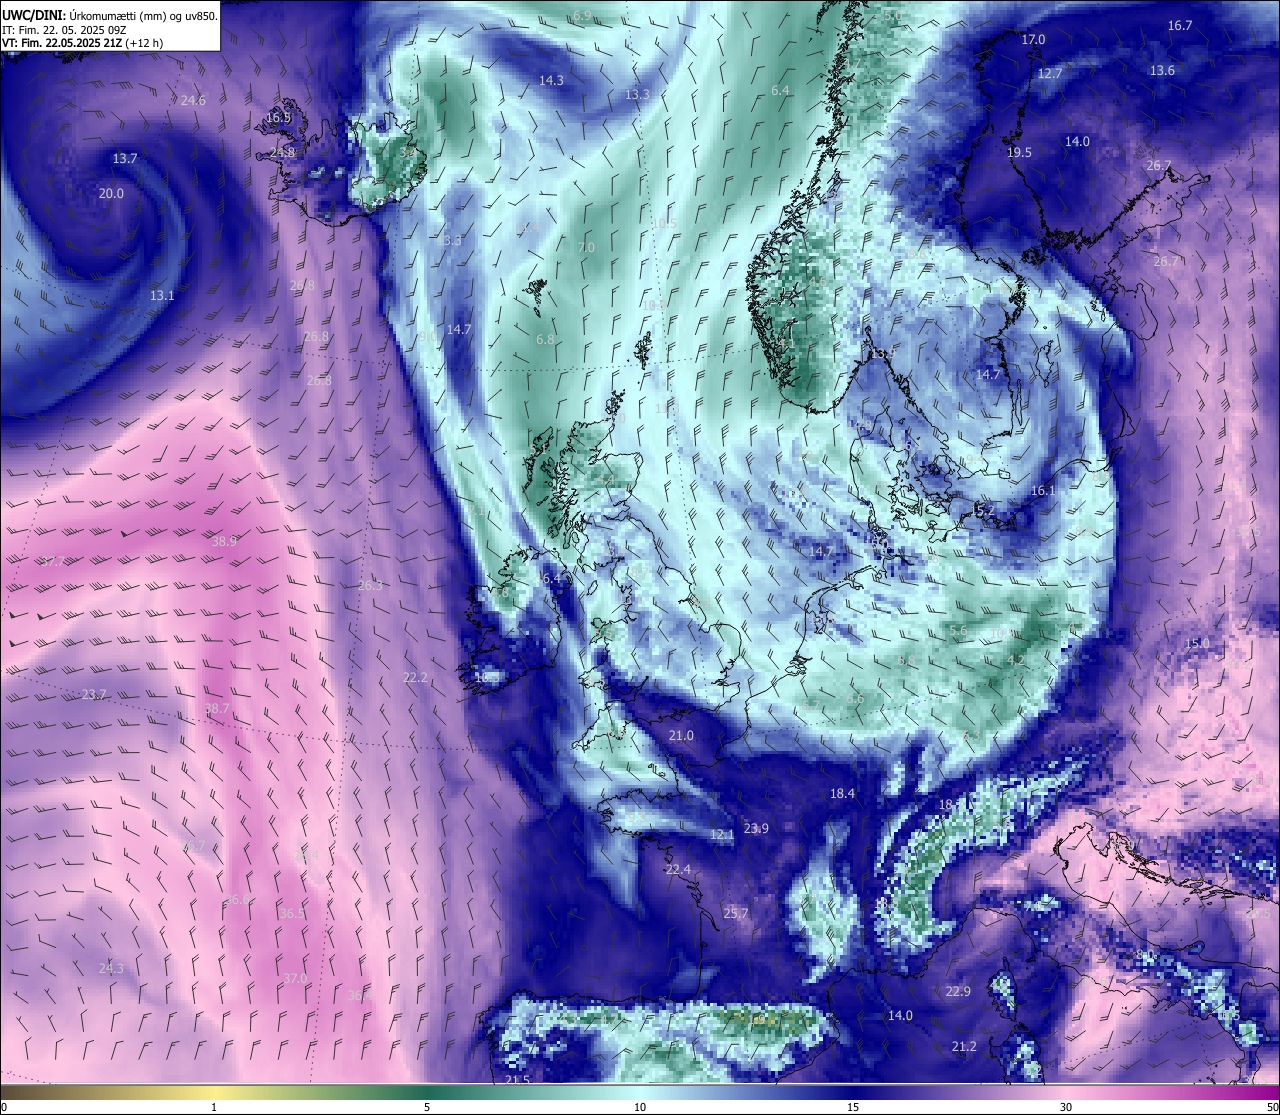Click the 24.3 value in the lower left

[111, 968]
